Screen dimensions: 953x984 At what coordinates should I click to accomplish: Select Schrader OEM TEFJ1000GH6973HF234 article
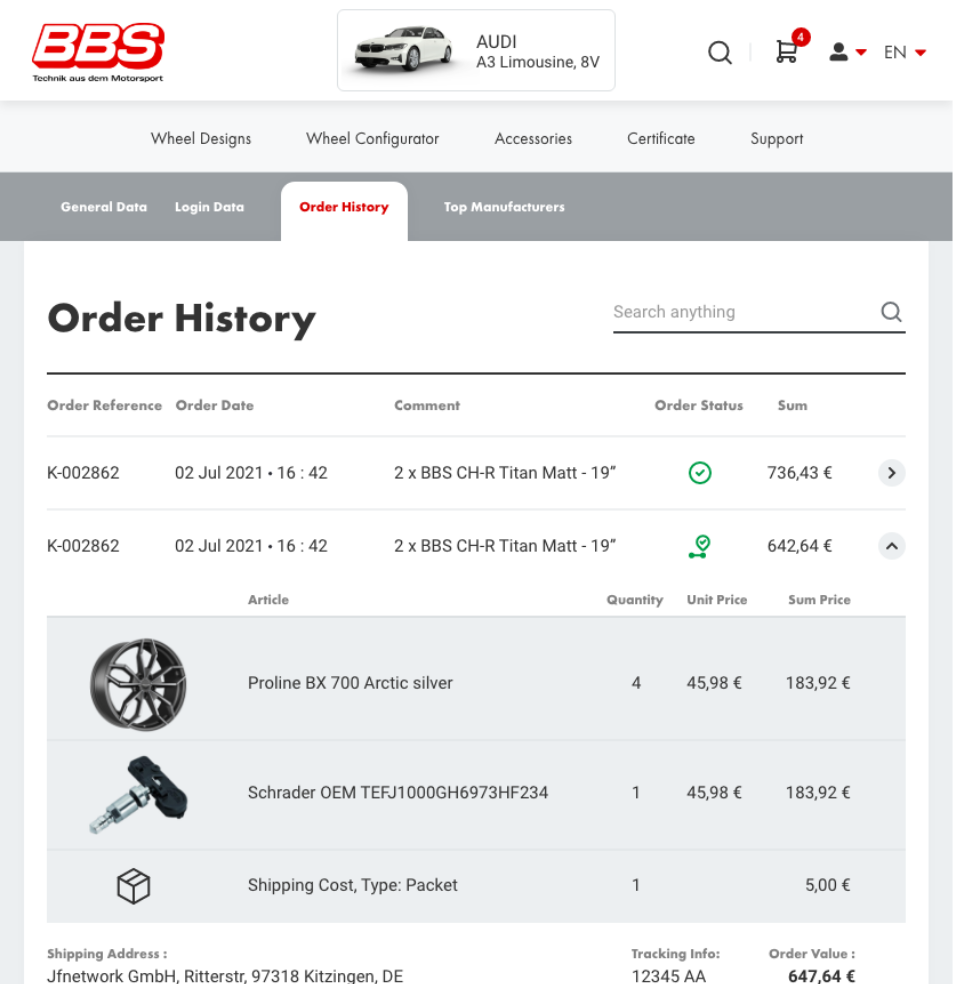point(398,793)
